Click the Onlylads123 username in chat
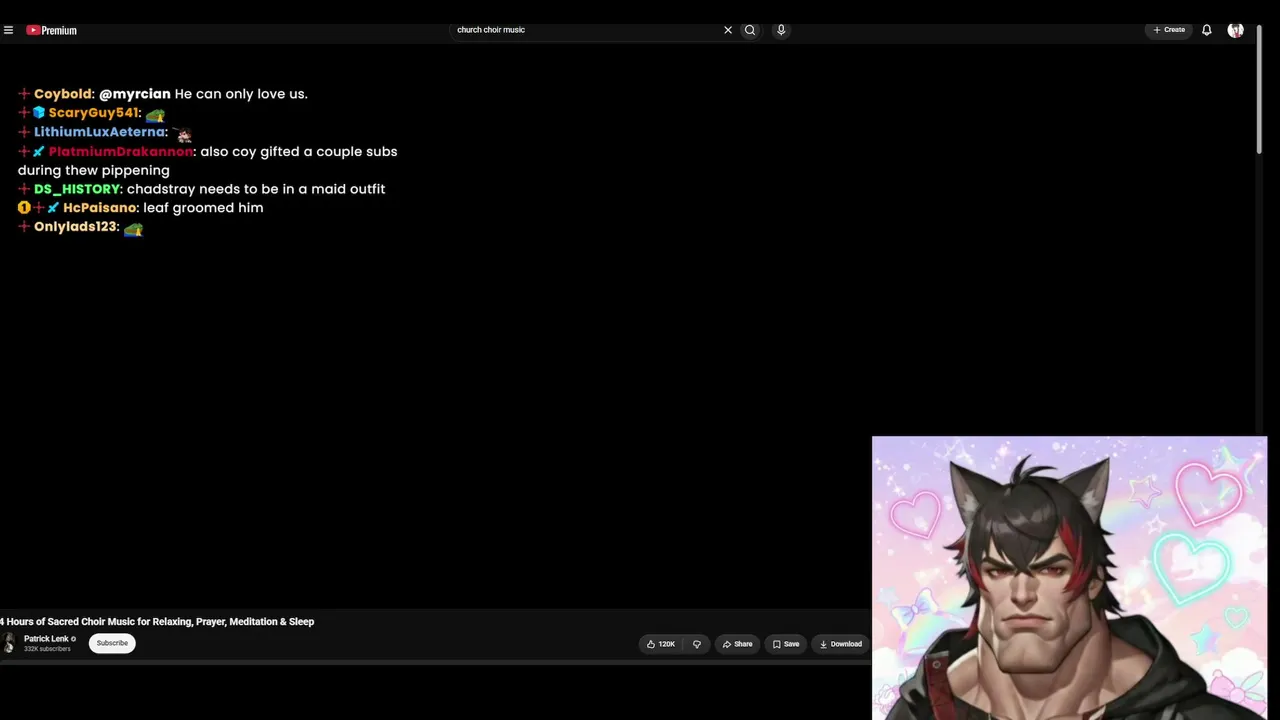 [x=75, y=227]
